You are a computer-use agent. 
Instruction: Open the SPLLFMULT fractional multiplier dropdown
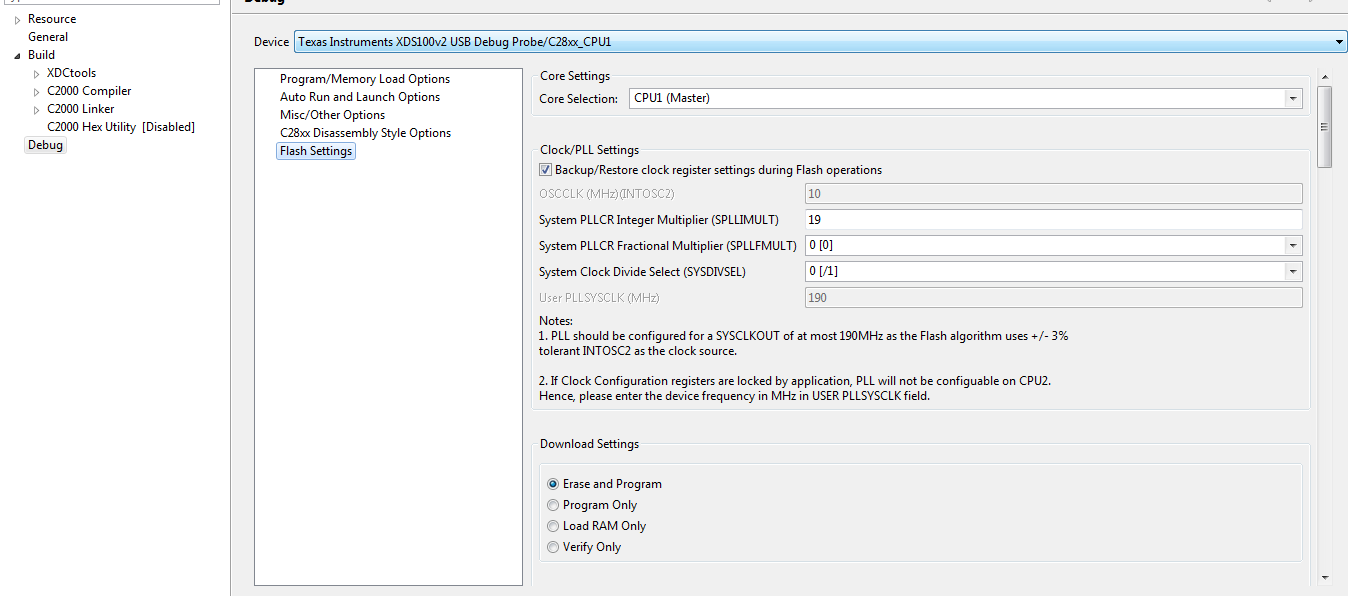click(x=1294, y=246)
